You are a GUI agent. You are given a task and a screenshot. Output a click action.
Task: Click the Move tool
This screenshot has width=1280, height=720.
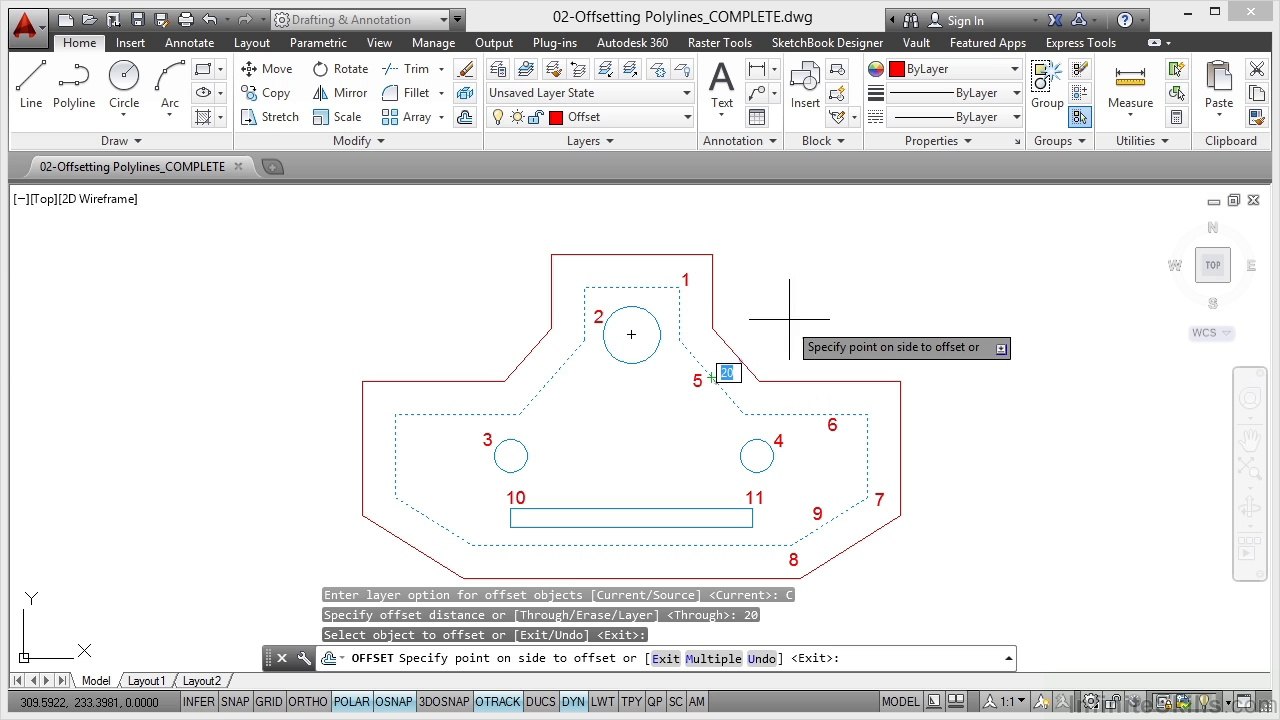(x=267, y=69)
